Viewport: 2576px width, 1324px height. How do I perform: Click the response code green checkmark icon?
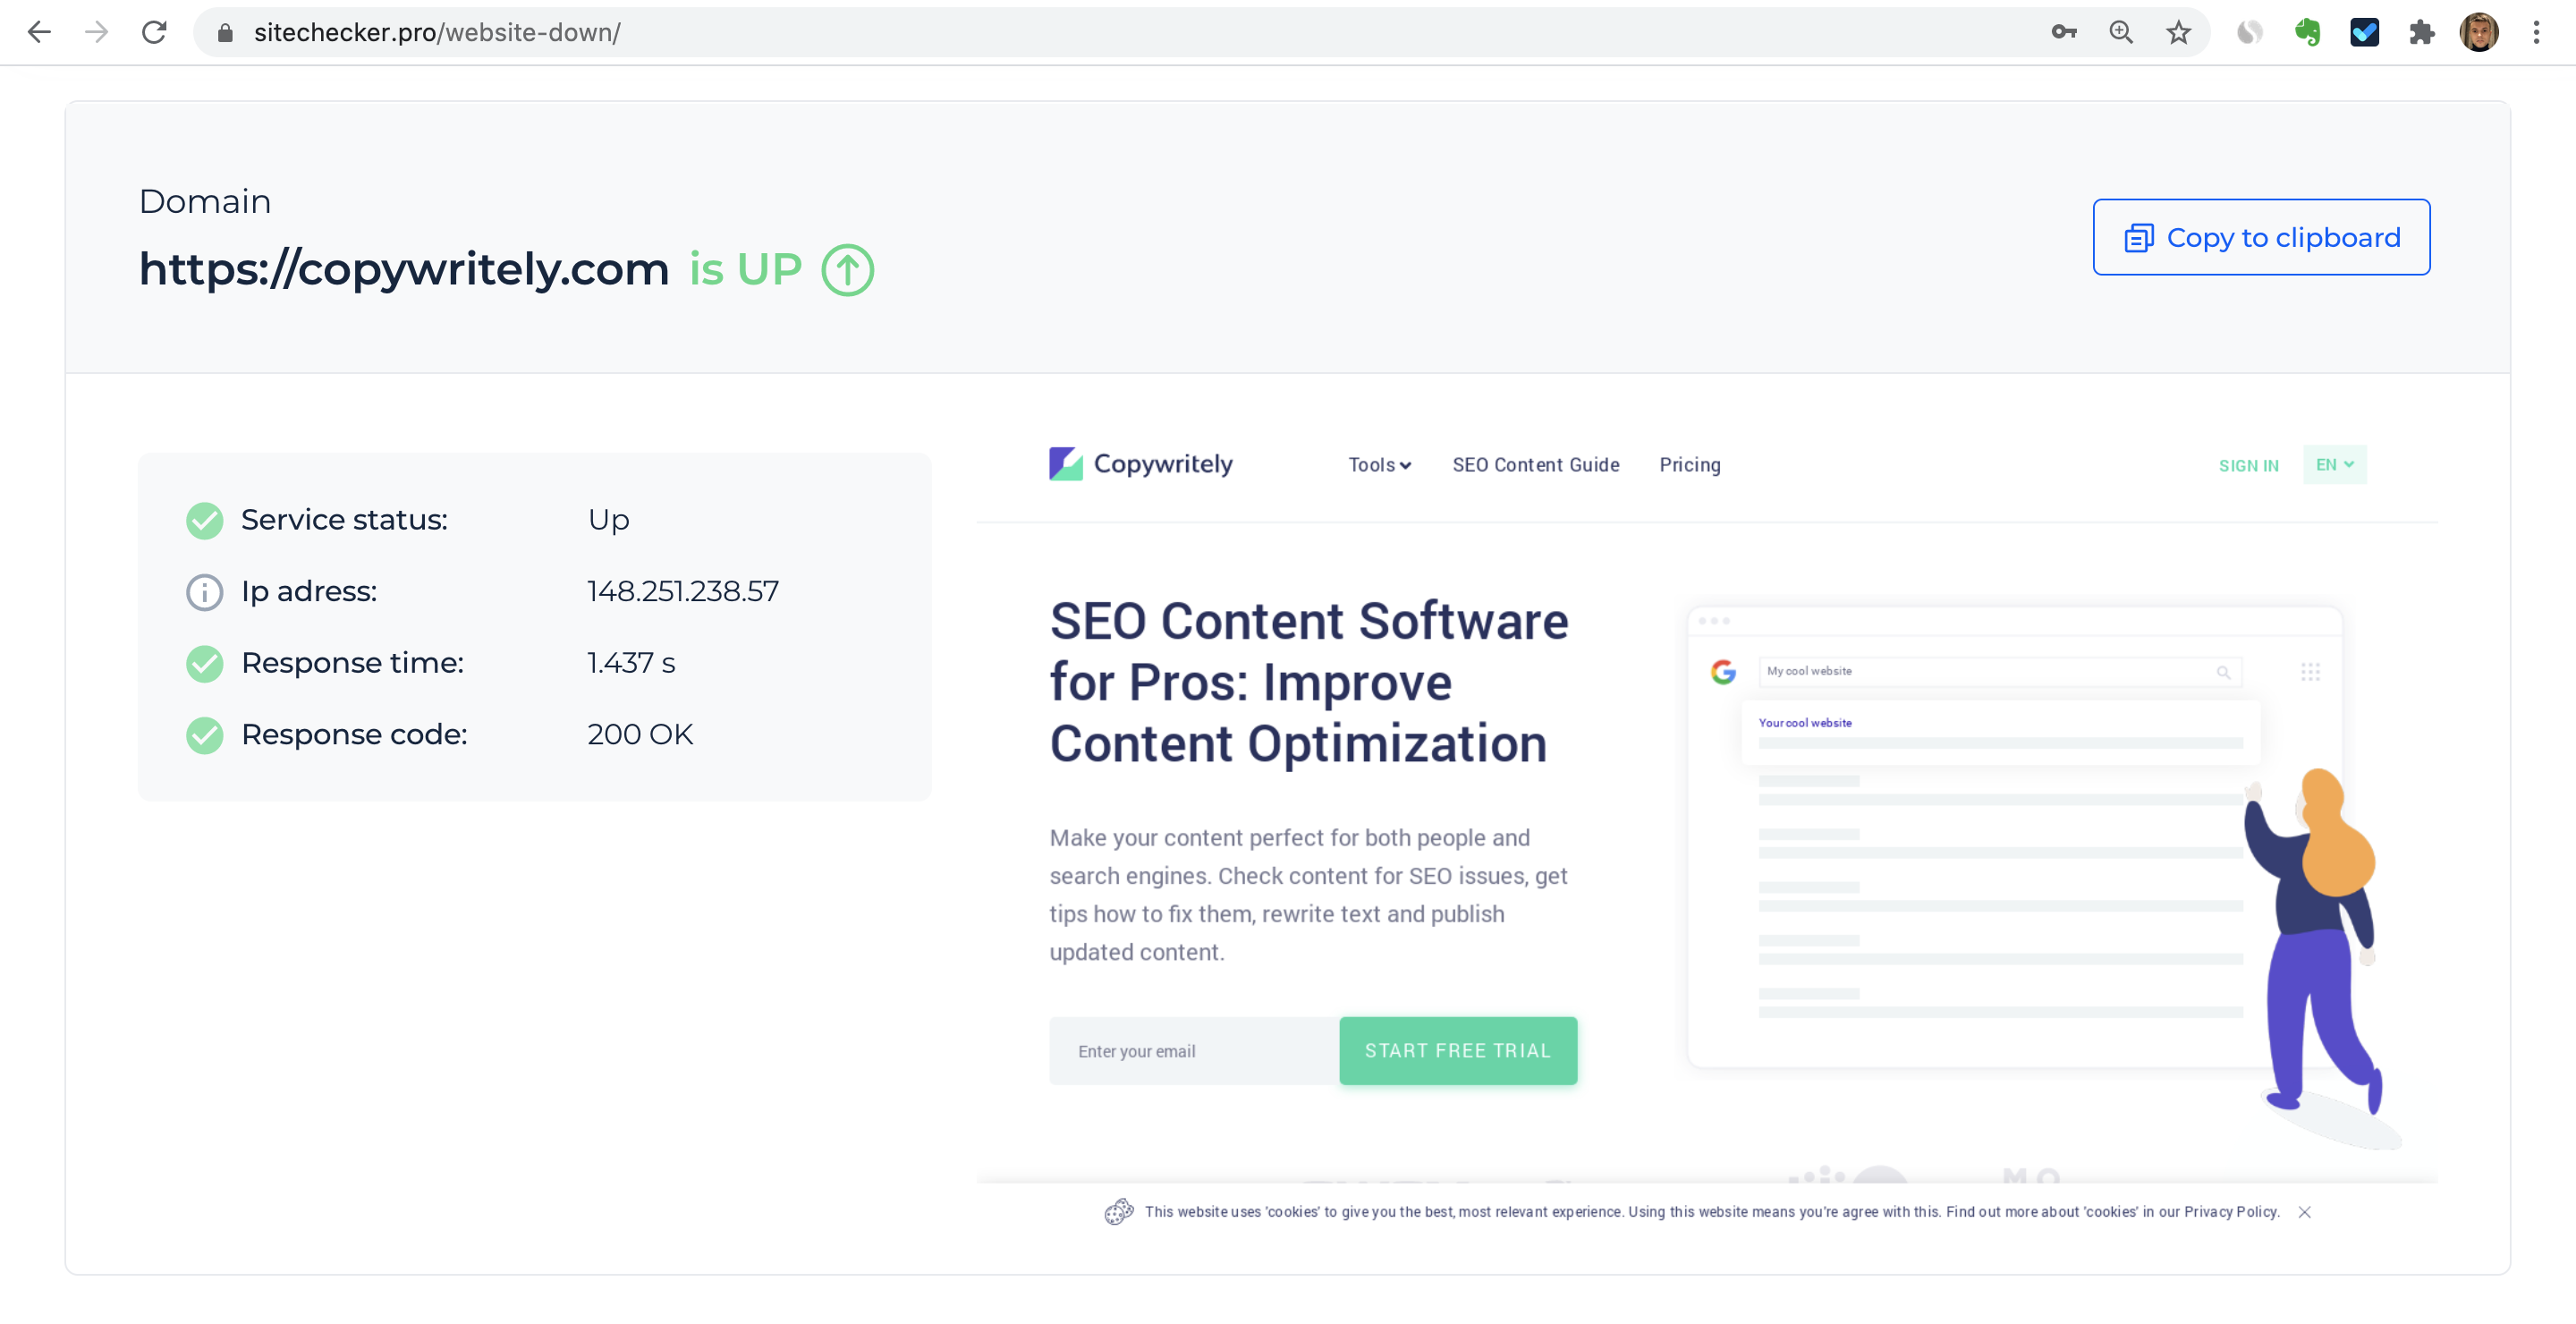pyautogui.click(x=204, y=734)
